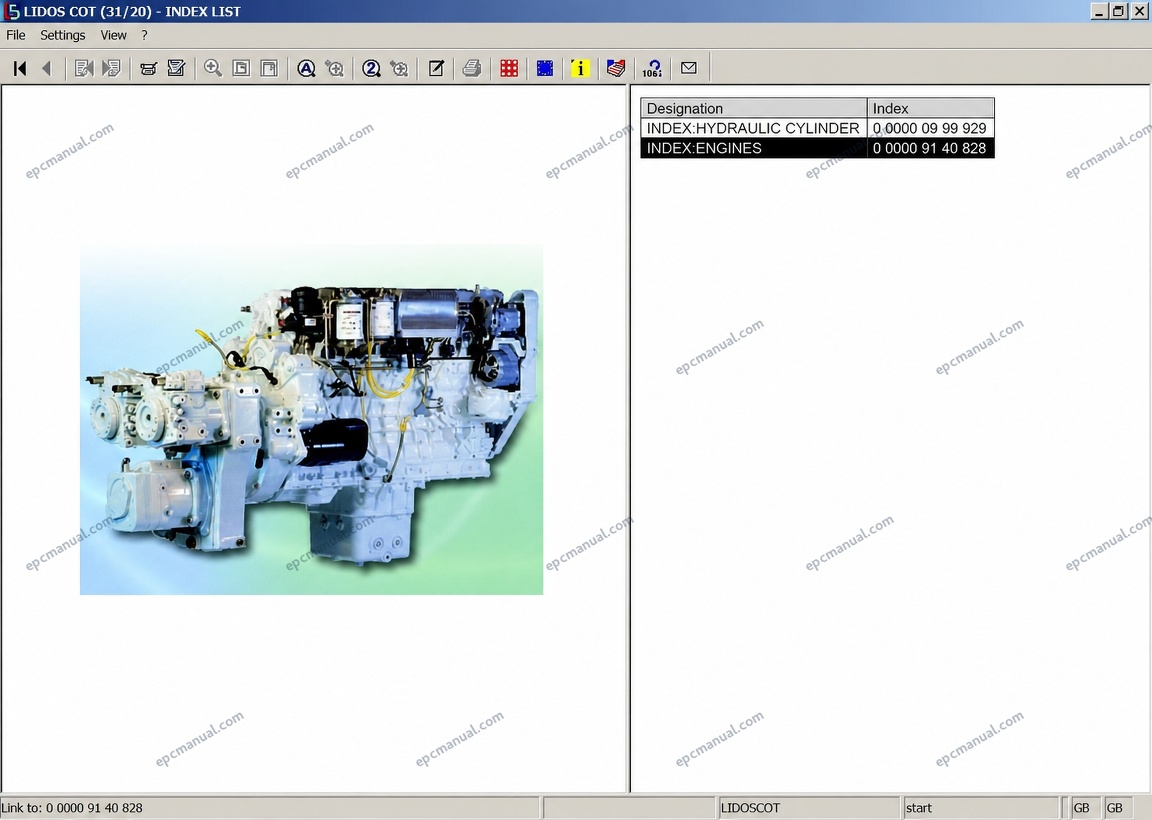
Task: Jump to first page with the start arrow icon
Action: coord(20,68)
